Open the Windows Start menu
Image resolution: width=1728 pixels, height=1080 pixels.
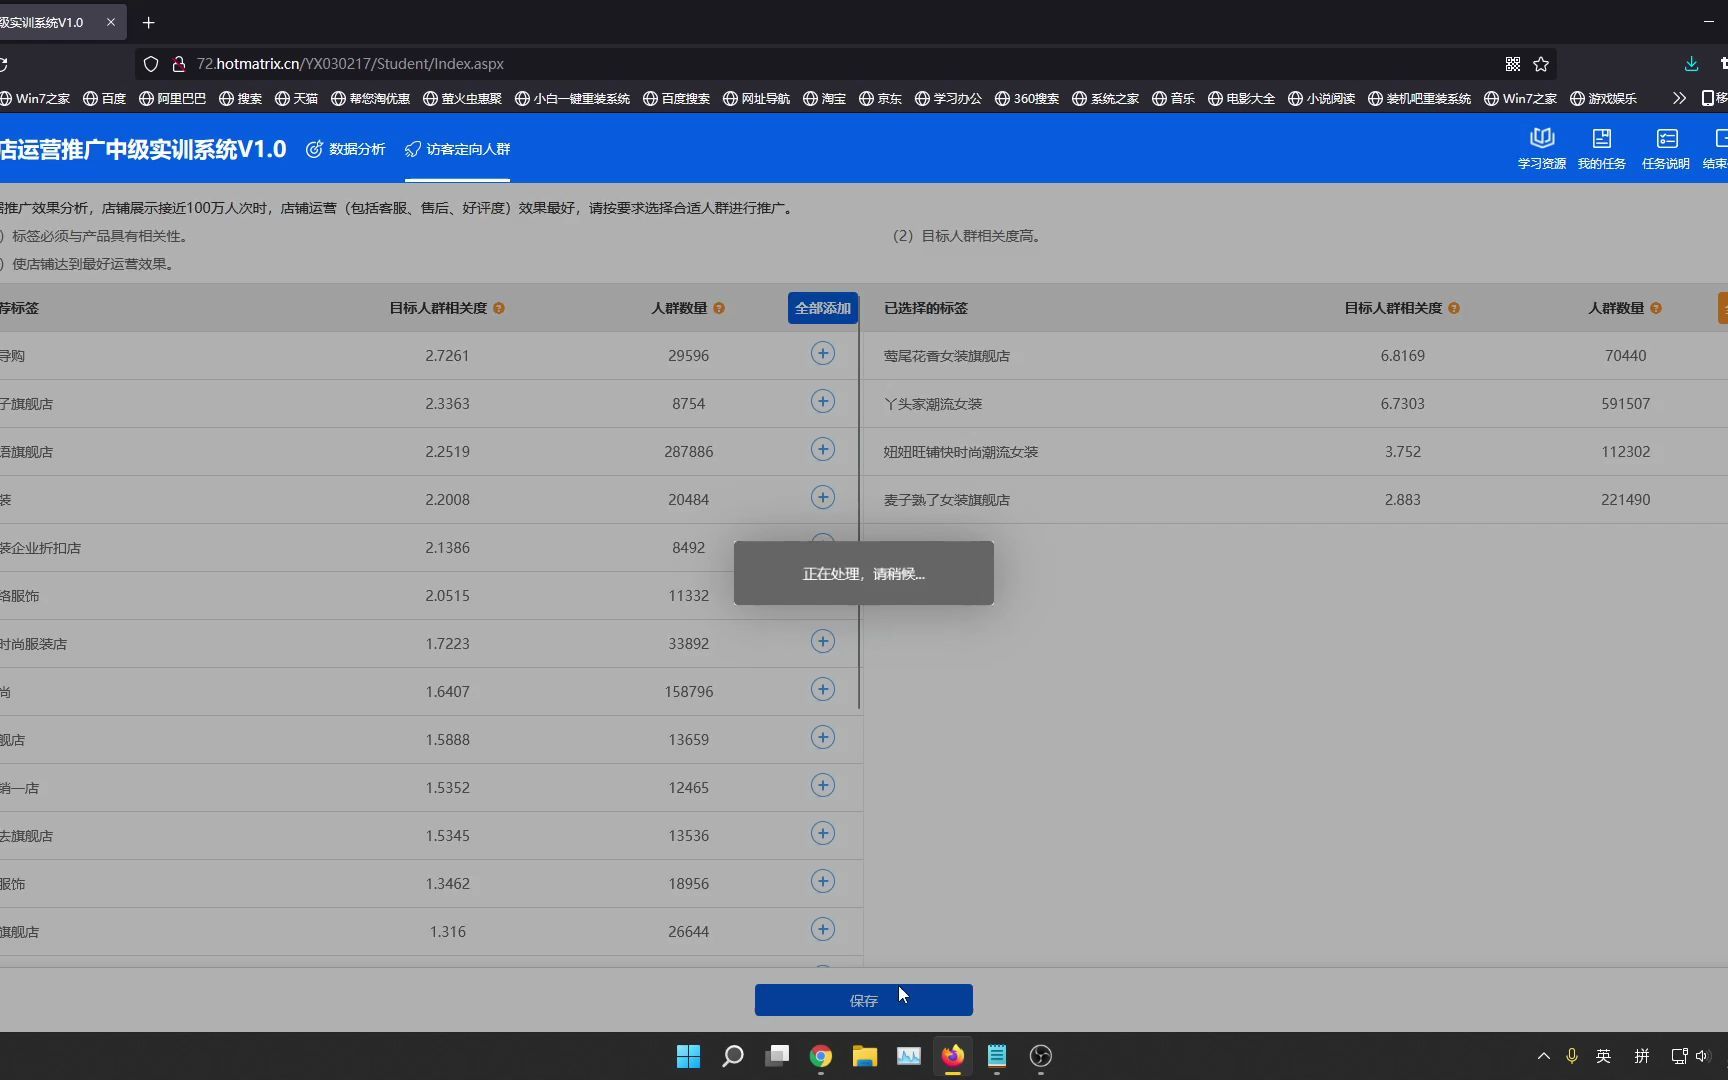(688, 1056)
